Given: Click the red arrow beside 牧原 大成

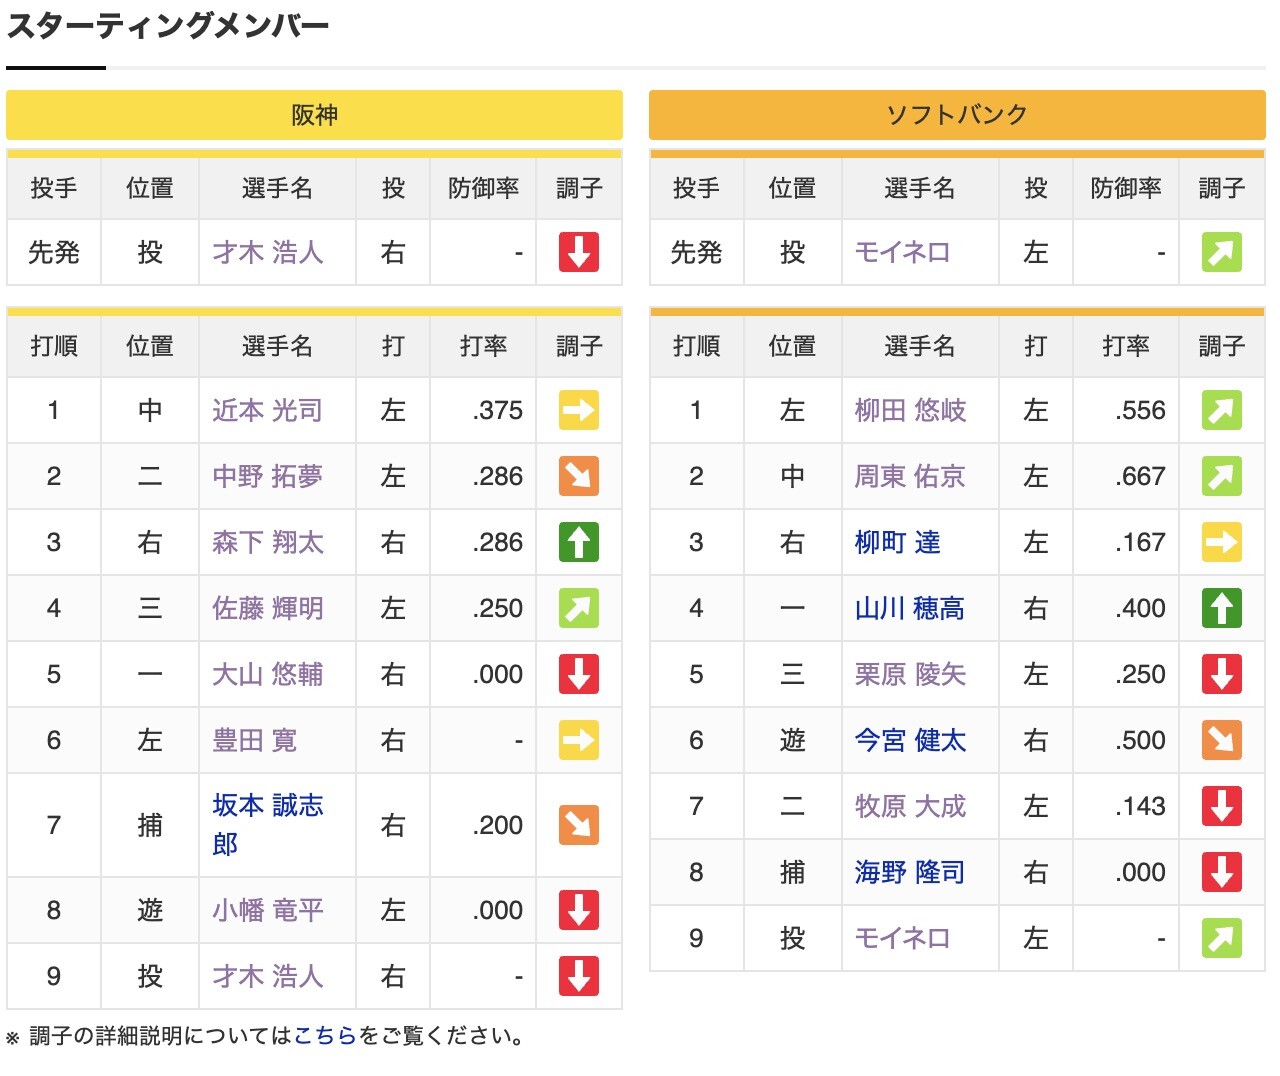Looking at the screenshot, I should click(x=1220, y=806).
